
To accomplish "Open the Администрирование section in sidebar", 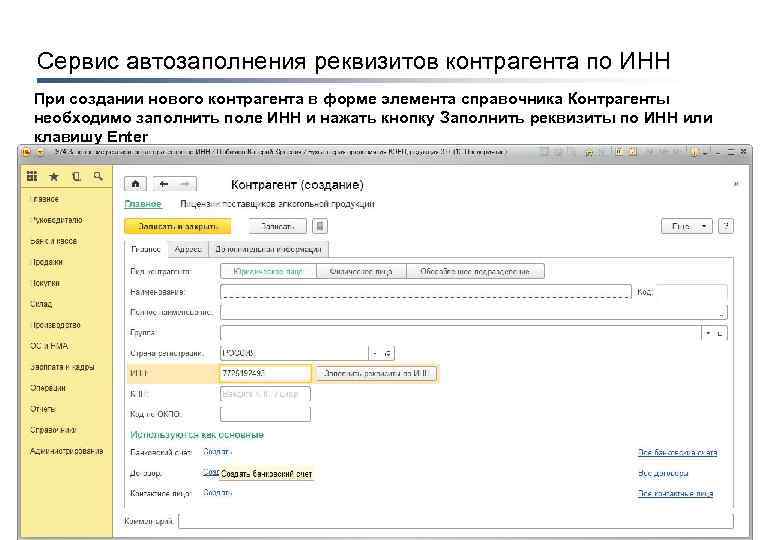I will [x=67, y=451].
